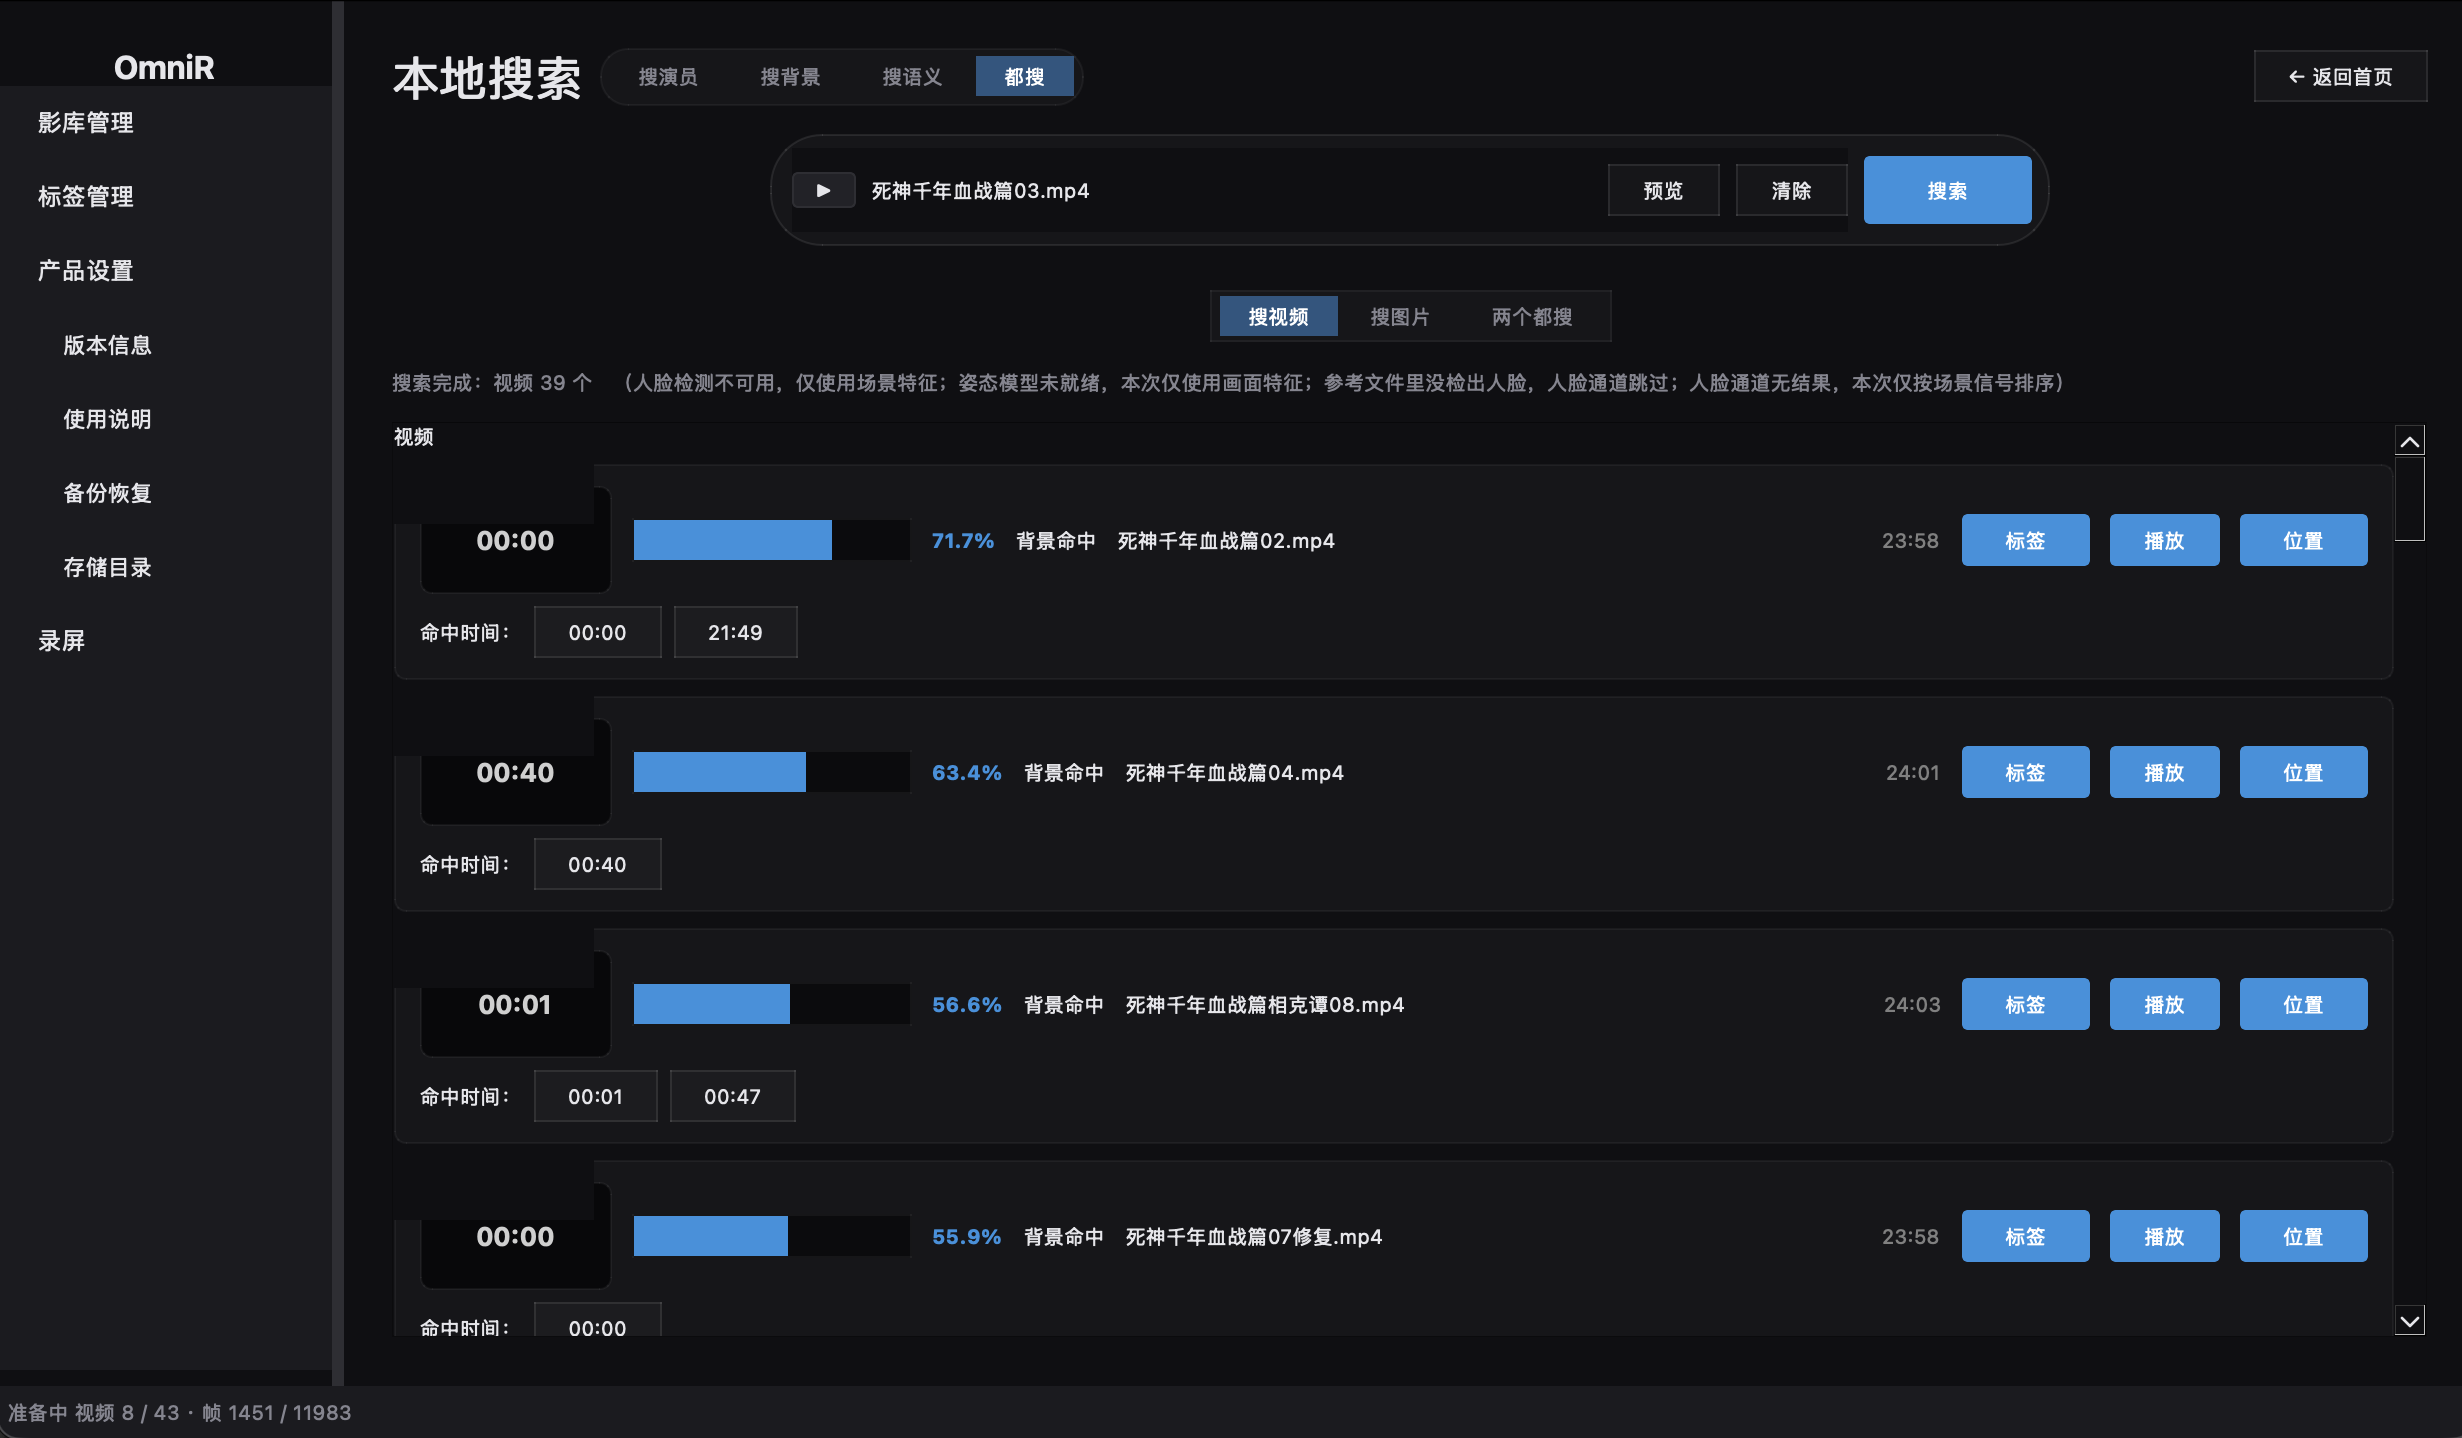Image resolution: width=2462 pixels, height=1438 pixels.
Task: Jump to hit time 21:49
Action: pyautogui.click(x=735, y=632)
